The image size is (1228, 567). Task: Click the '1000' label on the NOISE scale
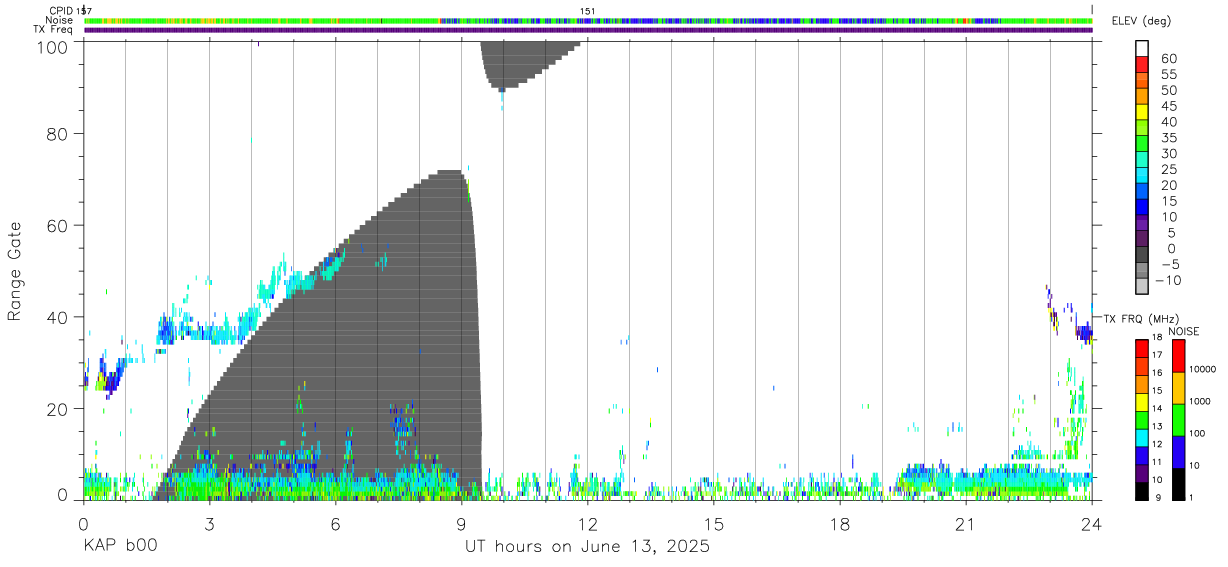click(x=1200, y=401)
